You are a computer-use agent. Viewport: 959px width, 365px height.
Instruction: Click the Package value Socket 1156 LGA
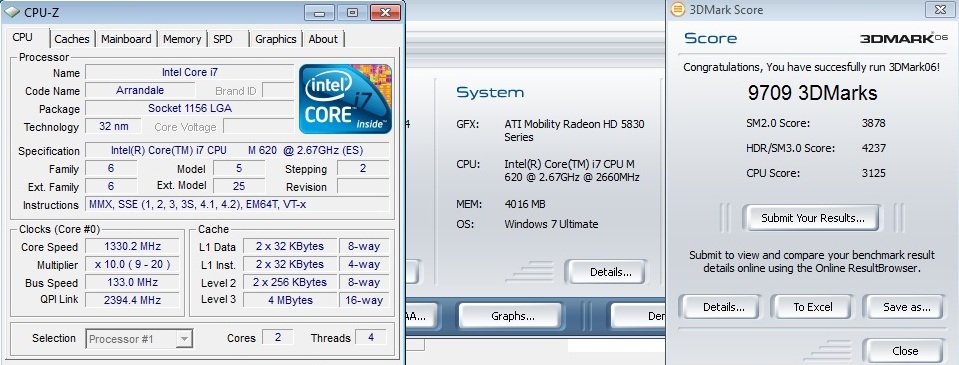click(x=190, y=109)
